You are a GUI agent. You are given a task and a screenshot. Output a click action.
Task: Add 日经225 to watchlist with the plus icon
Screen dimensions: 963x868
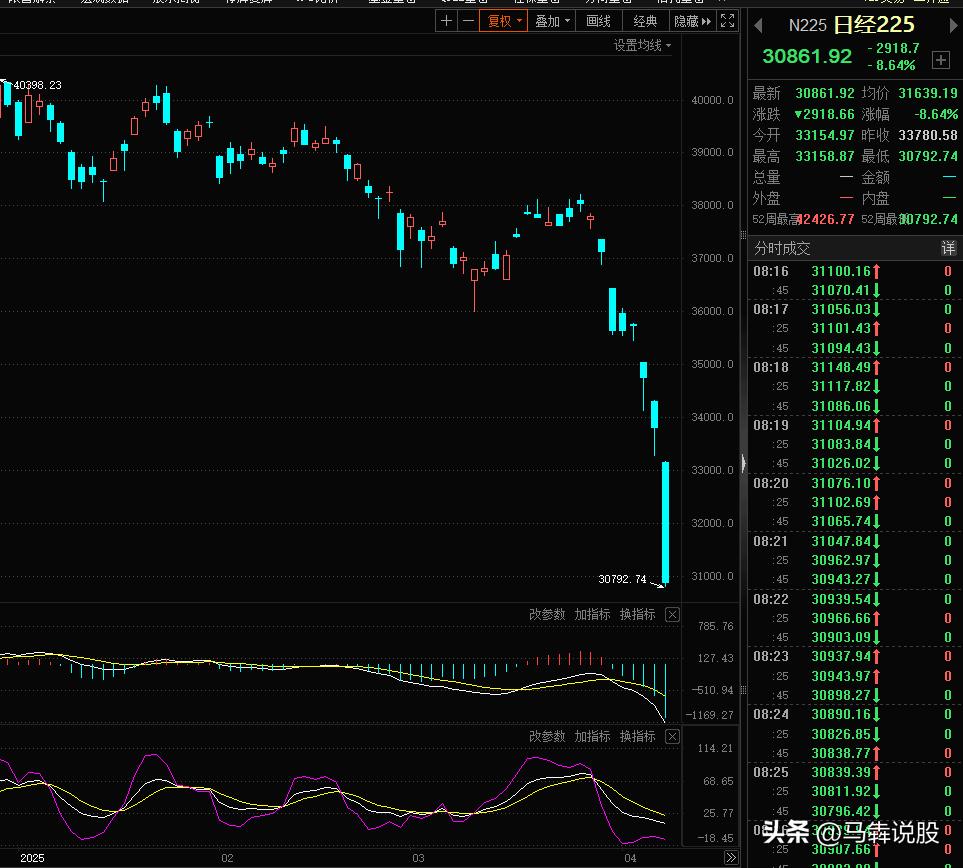coord(940,60)
